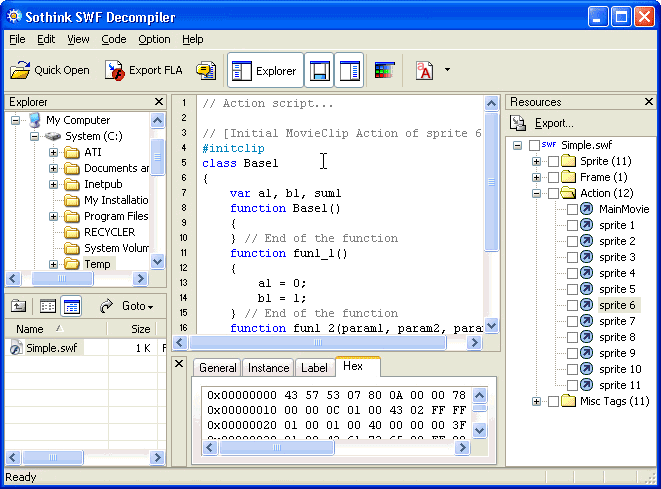The image size is (661, 489).
Task: Check the Misc Tags (11) checkbox
Action: 554,402
